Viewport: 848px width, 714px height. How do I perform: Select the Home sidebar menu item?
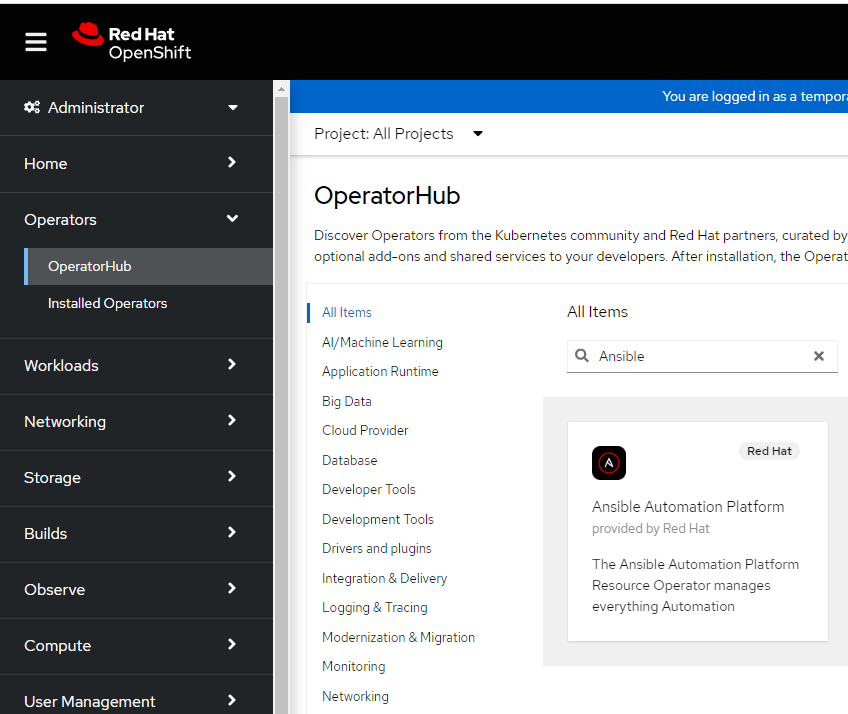click(x=45, y=163)
